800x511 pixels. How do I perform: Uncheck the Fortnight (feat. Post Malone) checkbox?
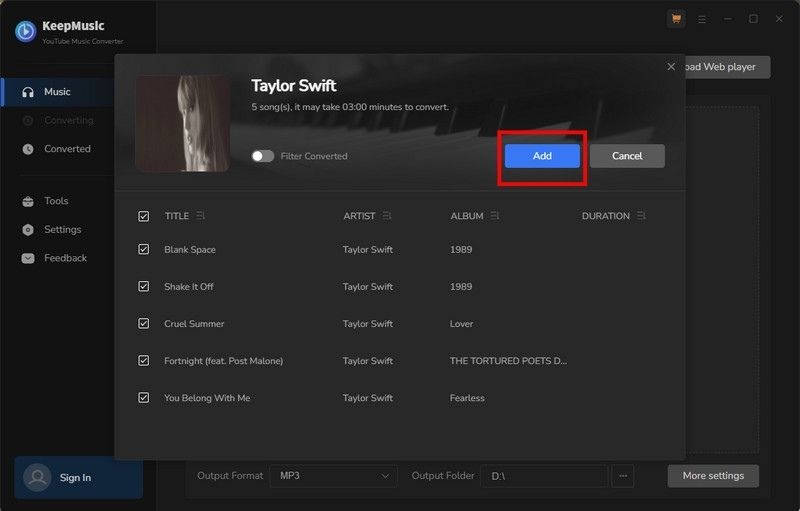tap(144, 361)
